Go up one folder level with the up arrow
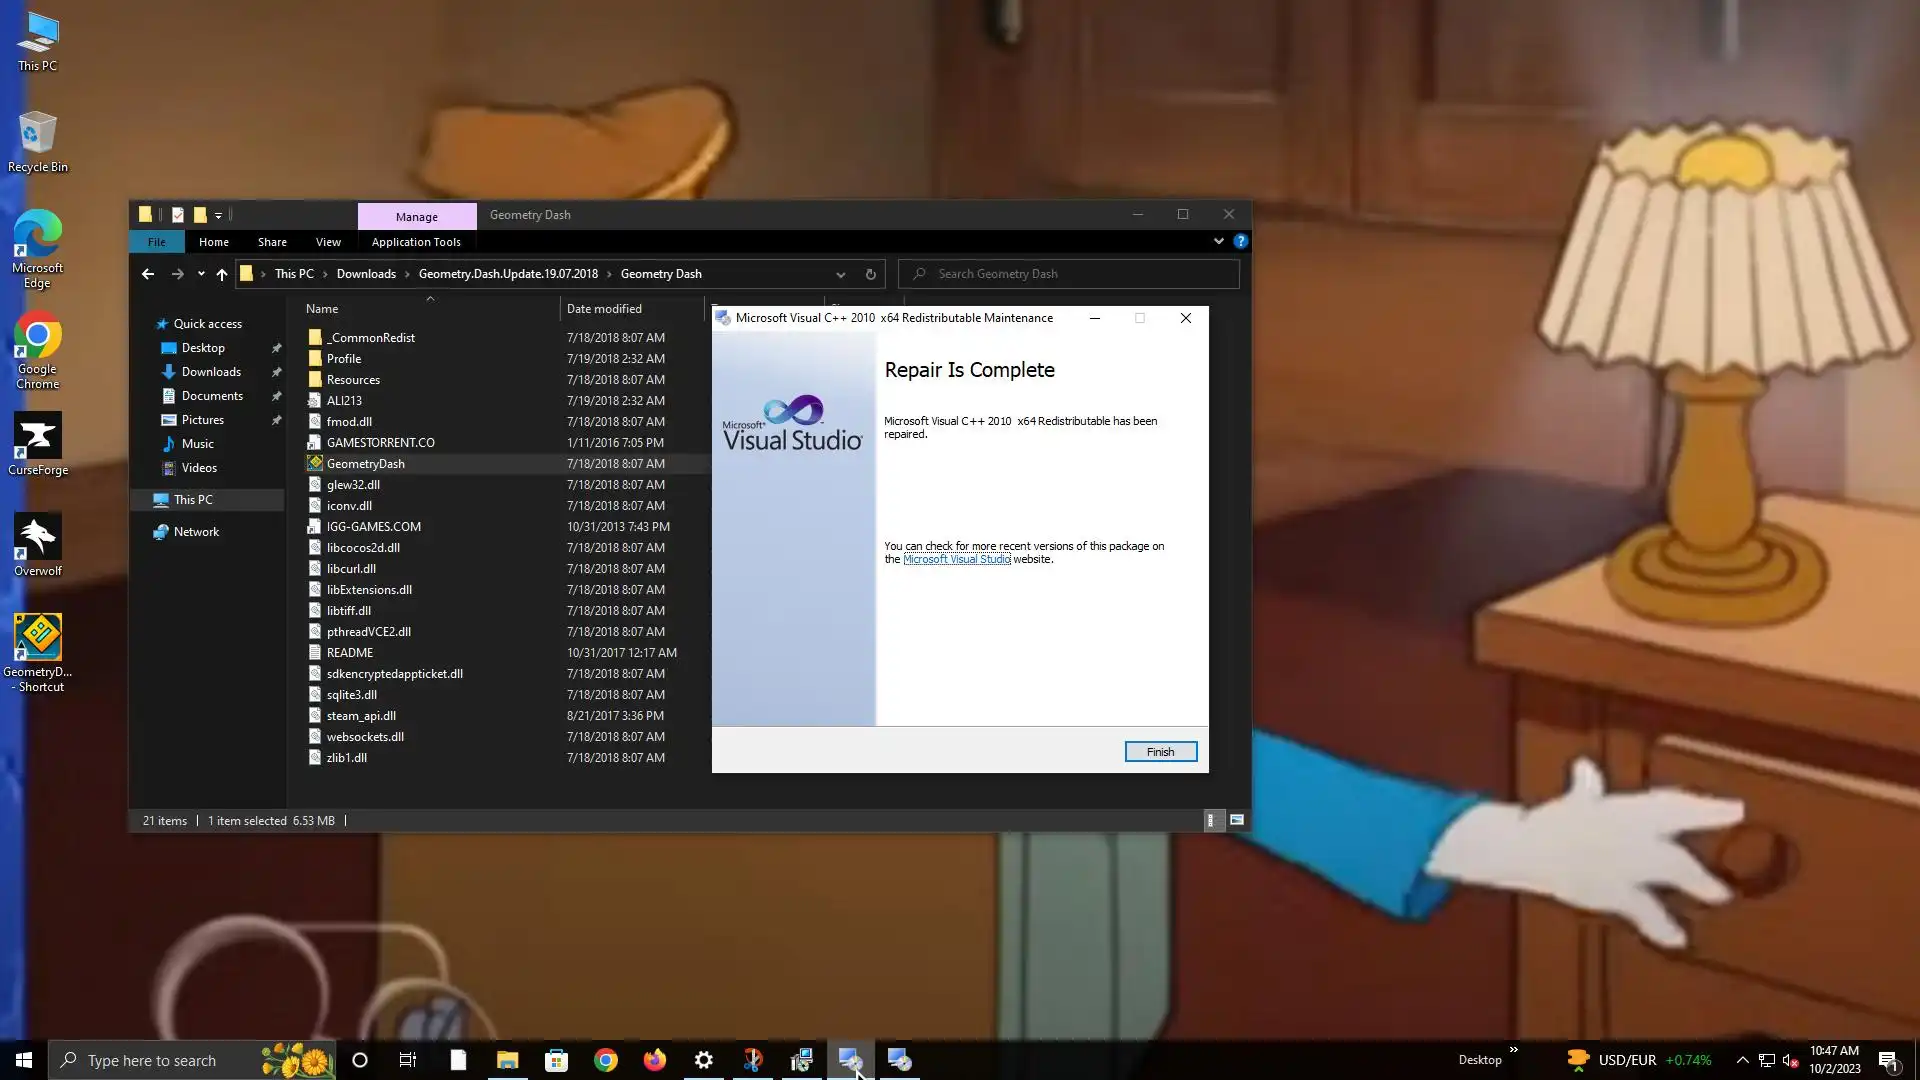 (x=222, y=274)
